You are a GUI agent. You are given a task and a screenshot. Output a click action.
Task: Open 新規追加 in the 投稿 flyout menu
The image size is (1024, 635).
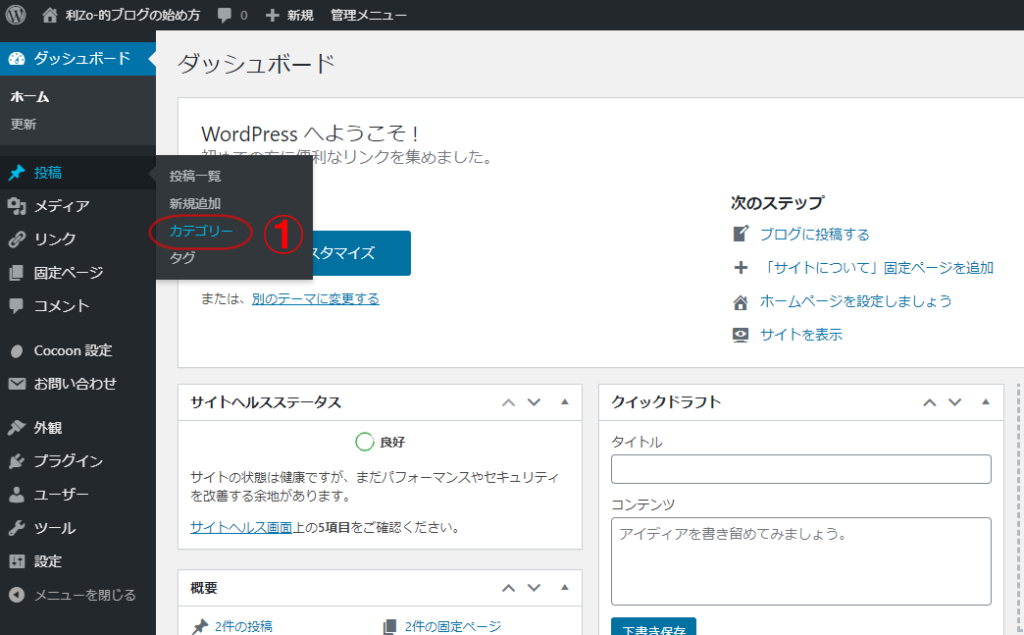pos(195,203)
